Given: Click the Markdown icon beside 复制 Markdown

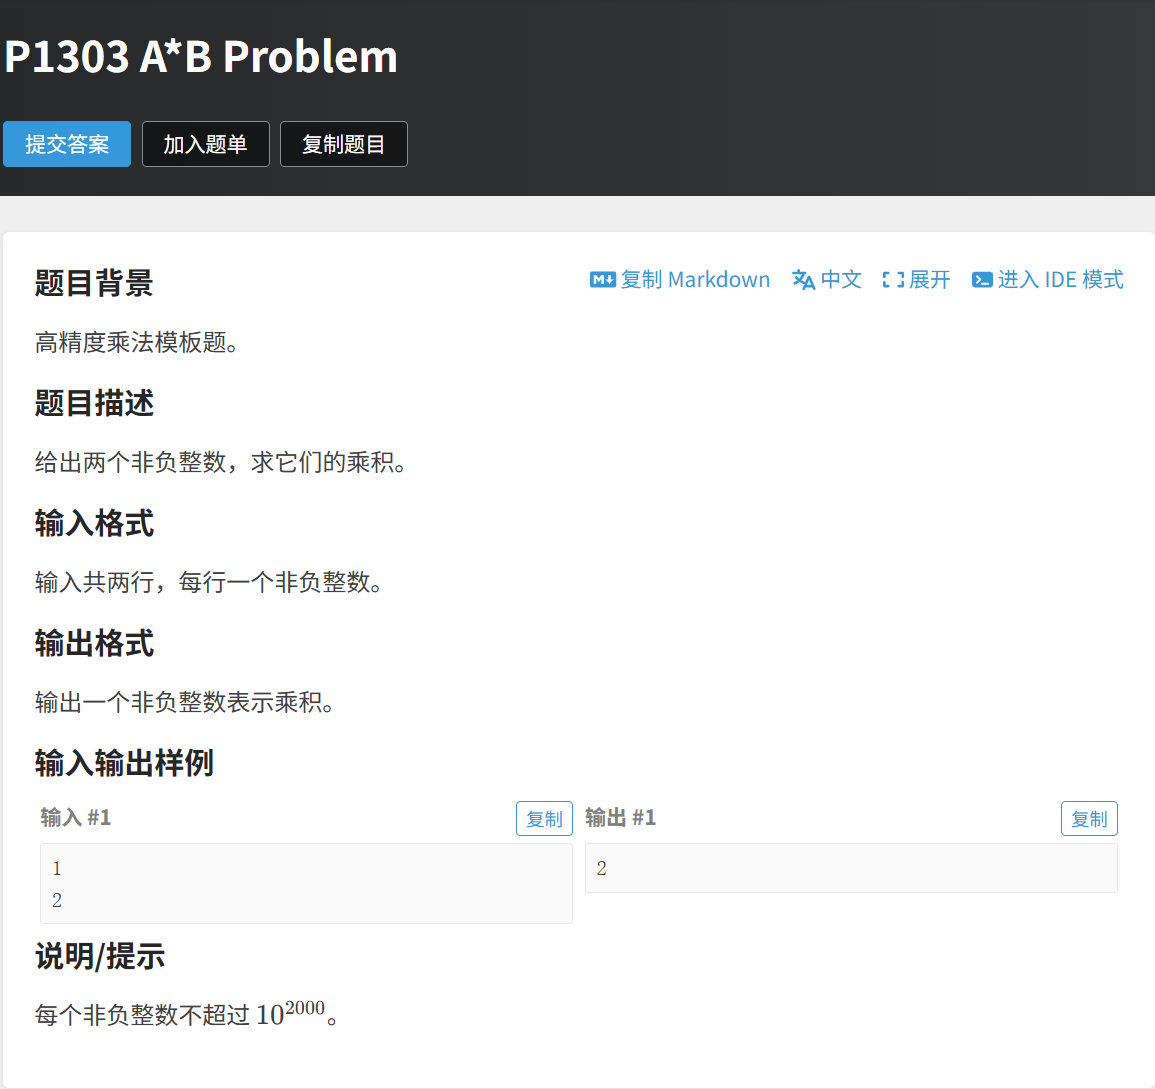Looking at the screenshot, I should pyautogui.click(x=603, y=280).
